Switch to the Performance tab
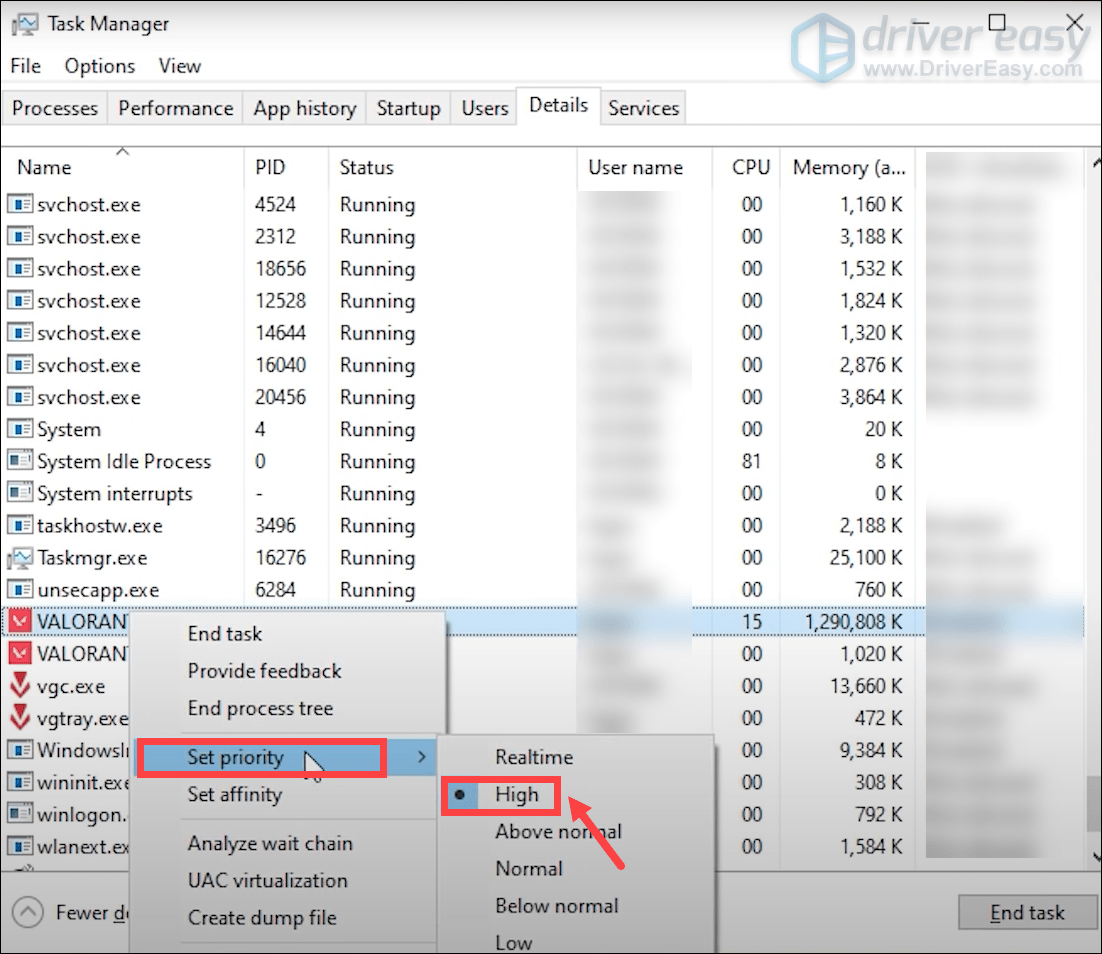This screenshot has height=954, width=1102. [x=176, y=108]
